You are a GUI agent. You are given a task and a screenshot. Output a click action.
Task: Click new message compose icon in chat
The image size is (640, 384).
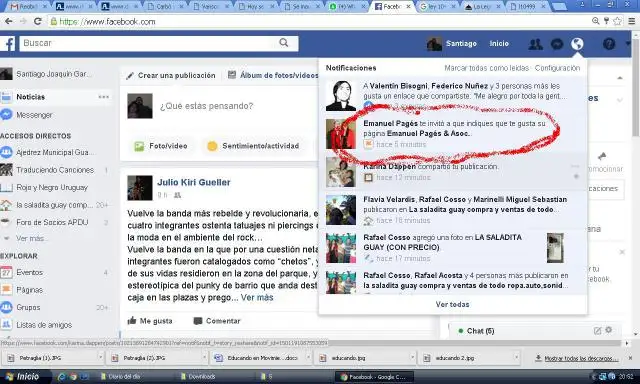598,331
